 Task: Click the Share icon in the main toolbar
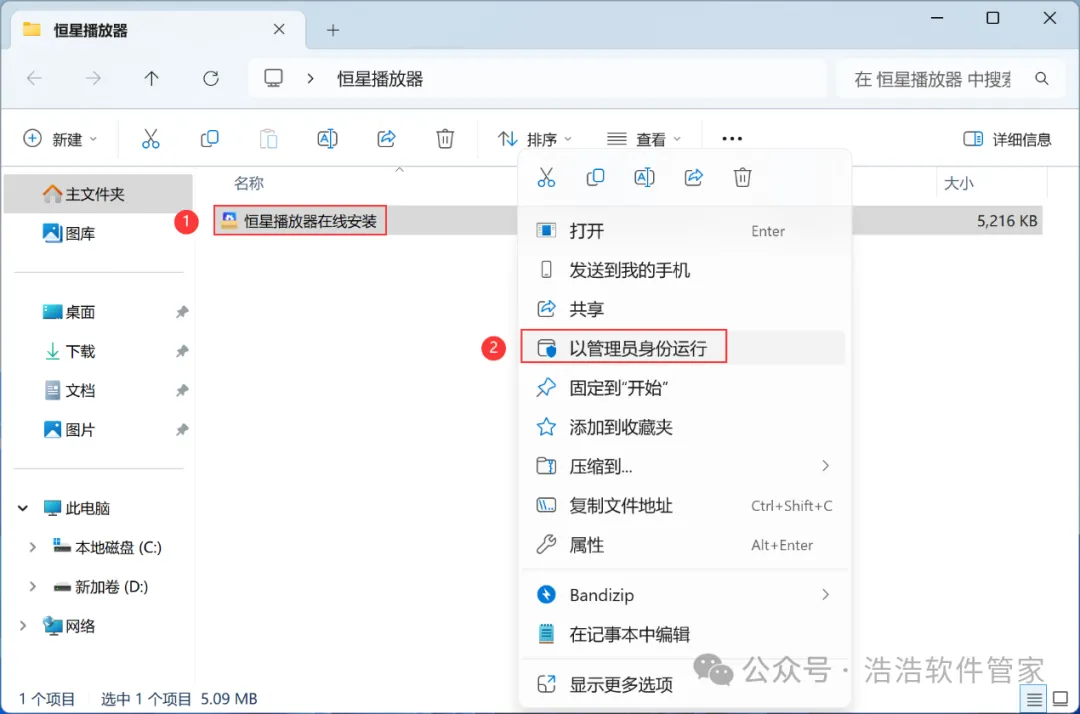point(386,139)
